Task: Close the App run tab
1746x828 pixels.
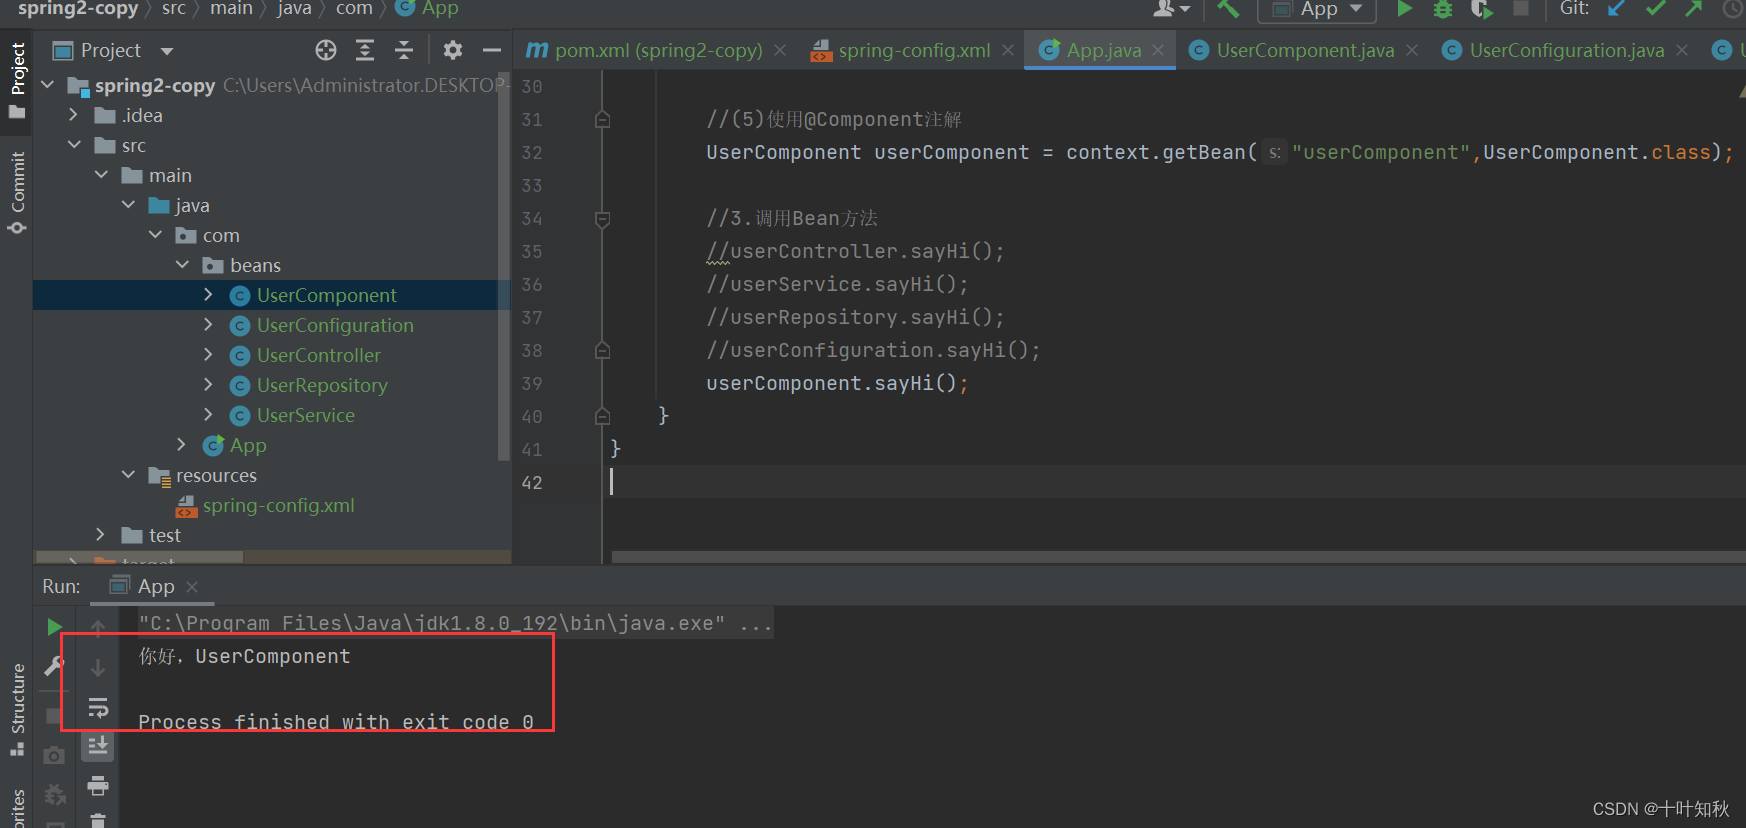Action: 192,587
